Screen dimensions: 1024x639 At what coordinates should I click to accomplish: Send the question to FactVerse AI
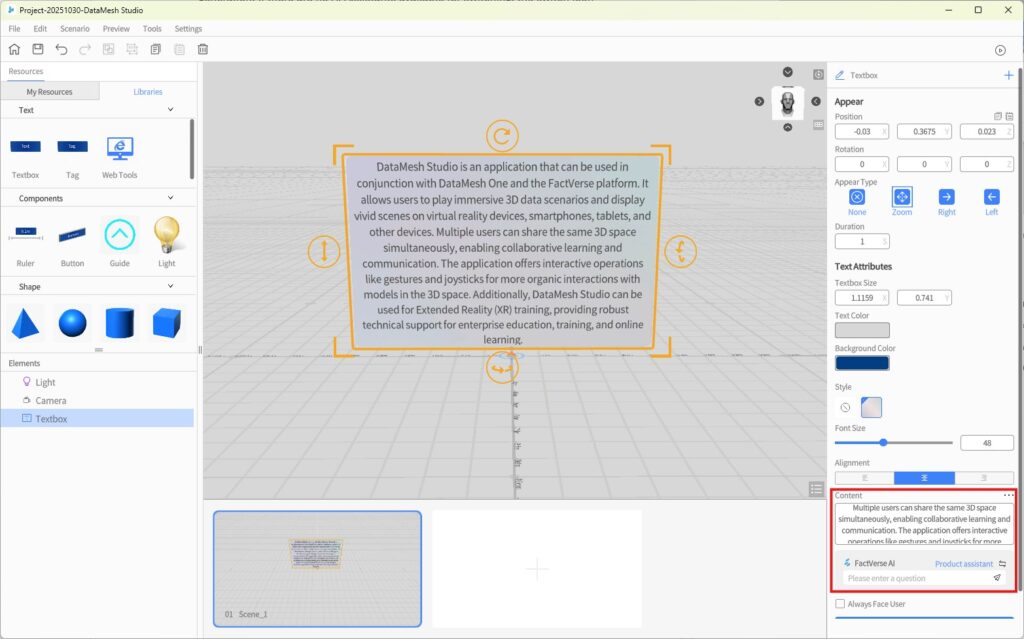(x=996, y=578)
